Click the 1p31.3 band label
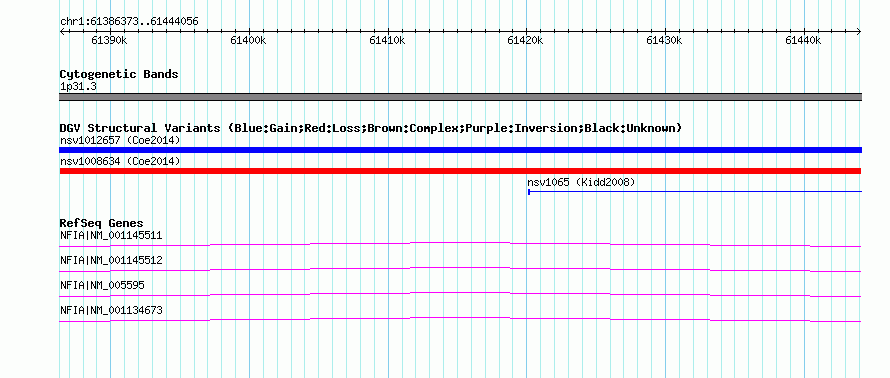 pos(78,87)
